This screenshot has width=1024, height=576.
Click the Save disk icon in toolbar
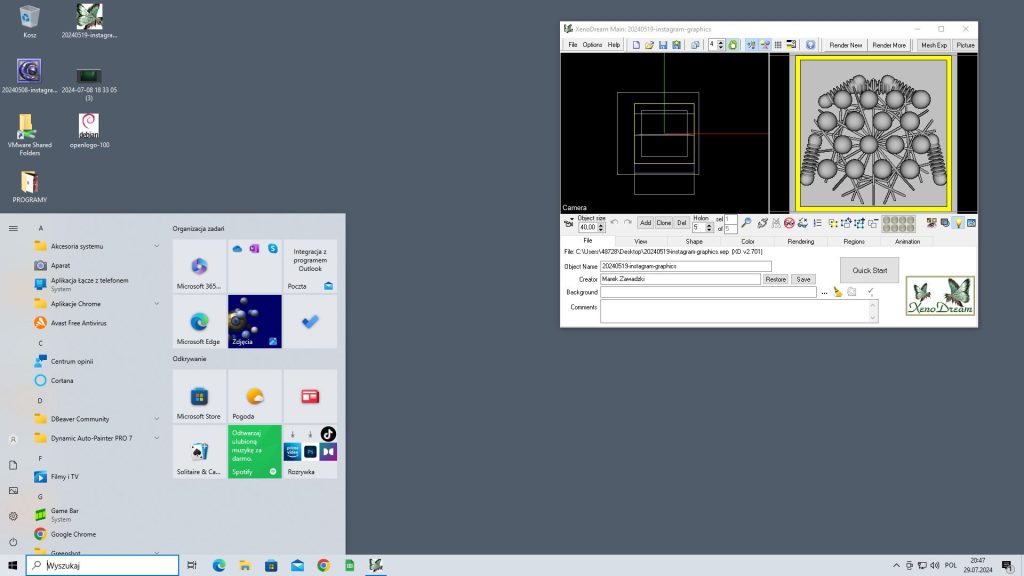[x=663, y=45]
